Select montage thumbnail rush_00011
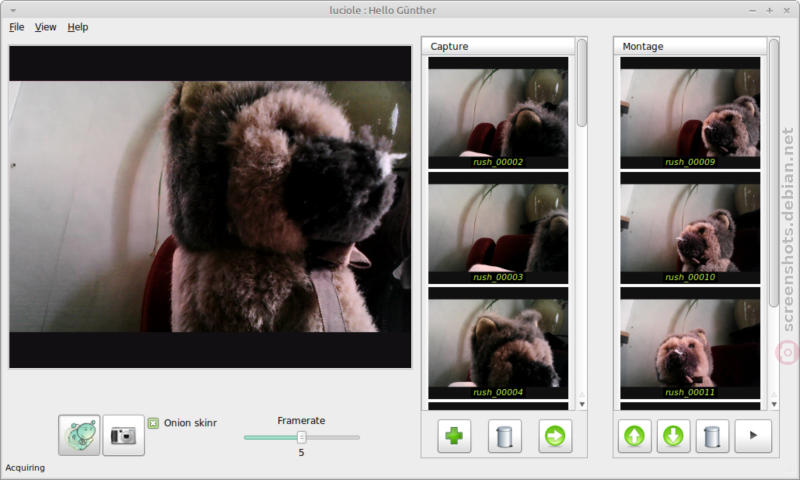Screen dimensions: 800x480 click(x=690, y=343)
